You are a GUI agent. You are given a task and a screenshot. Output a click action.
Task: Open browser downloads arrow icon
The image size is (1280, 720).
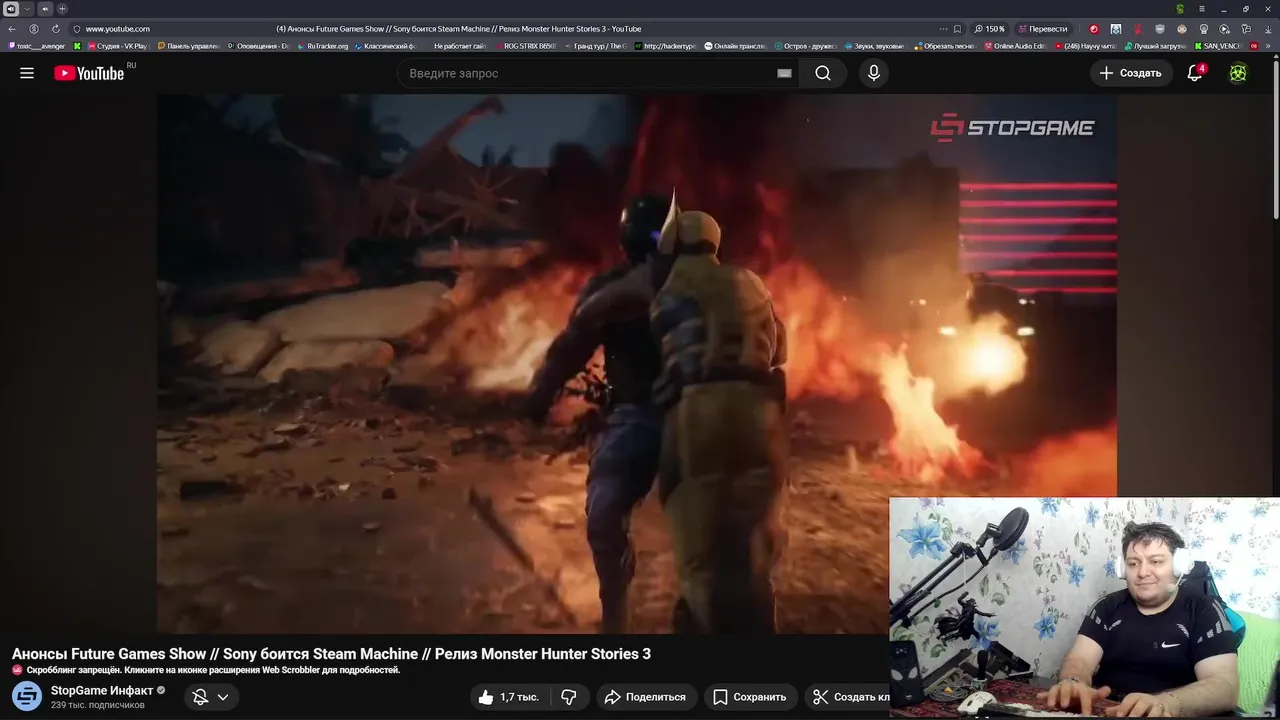click(x=1268, y=29)
